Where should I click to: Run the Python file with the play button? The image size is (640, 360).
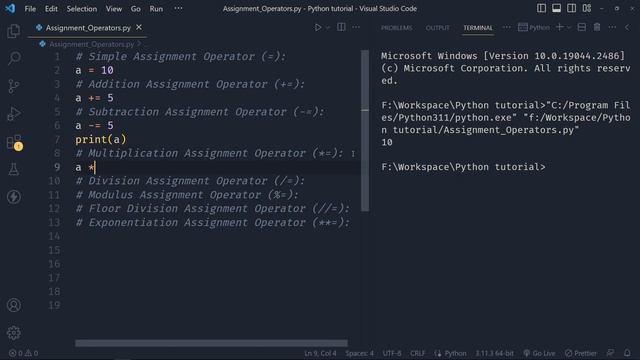click(x=318, y=27)
